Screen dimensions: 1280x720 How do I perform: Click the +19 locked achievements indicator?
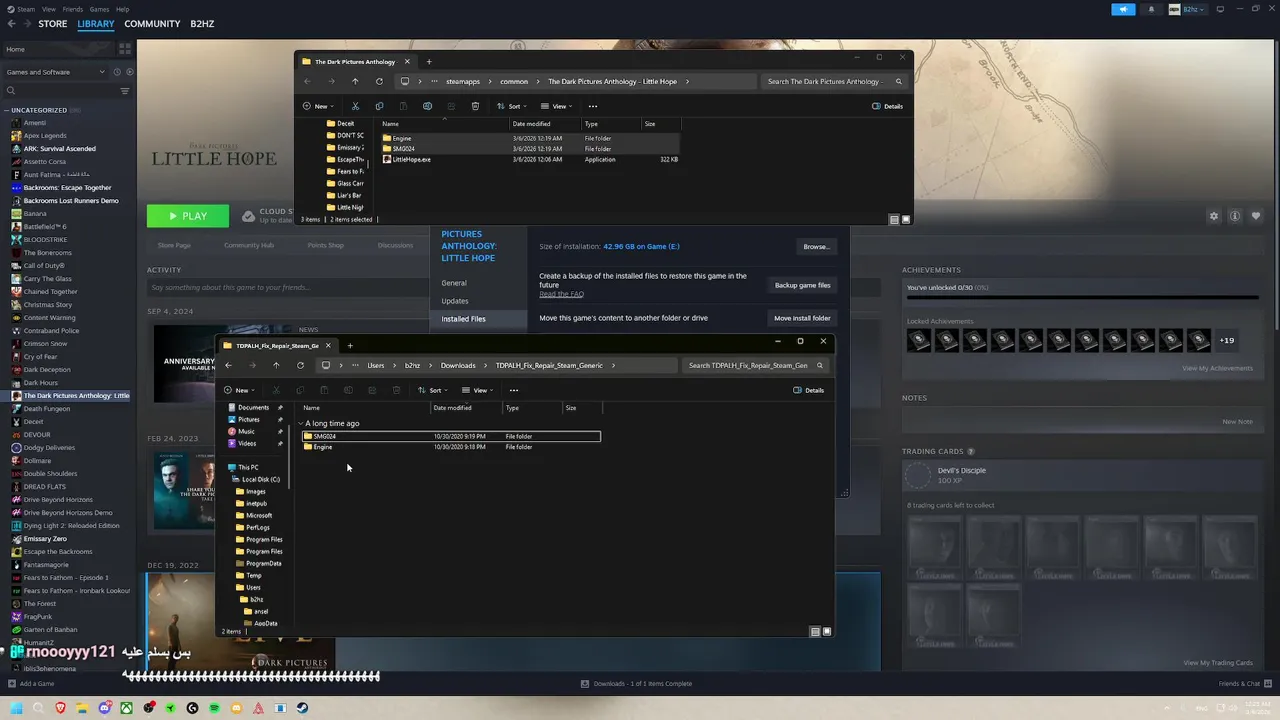1227,340
